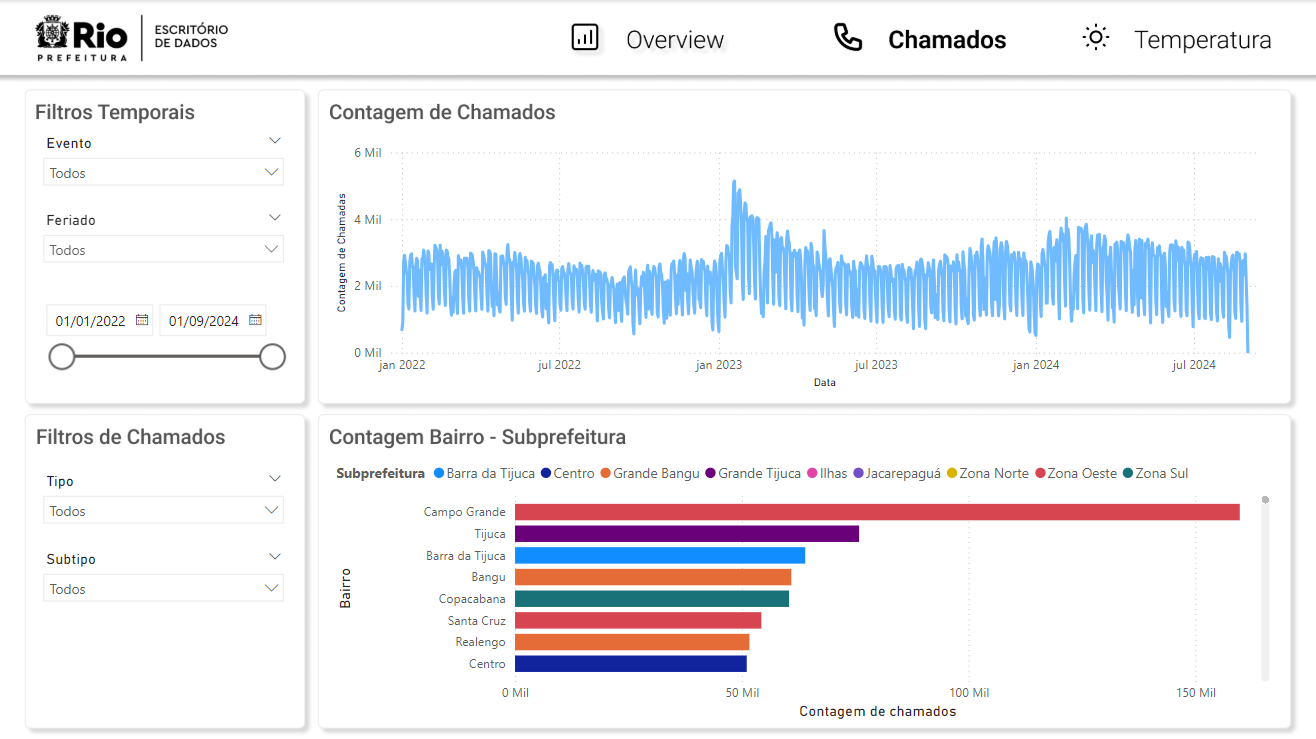Click the Overview bar chart icon
The image size is (1316, 739).
coord(585,38)
